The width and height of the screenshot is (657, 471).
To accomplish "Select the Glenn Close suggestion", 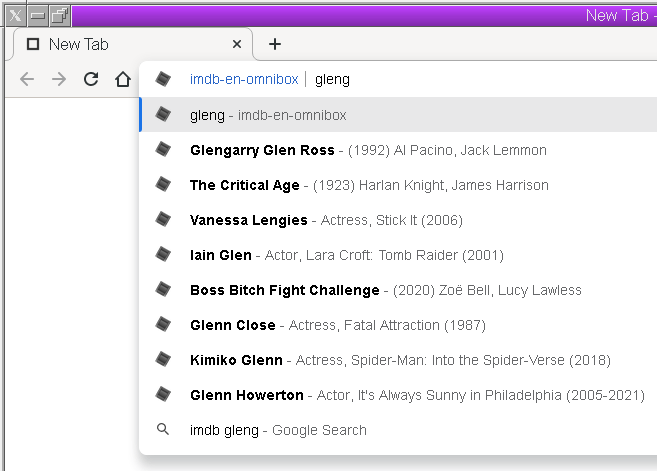I will (x=398, y=325).
